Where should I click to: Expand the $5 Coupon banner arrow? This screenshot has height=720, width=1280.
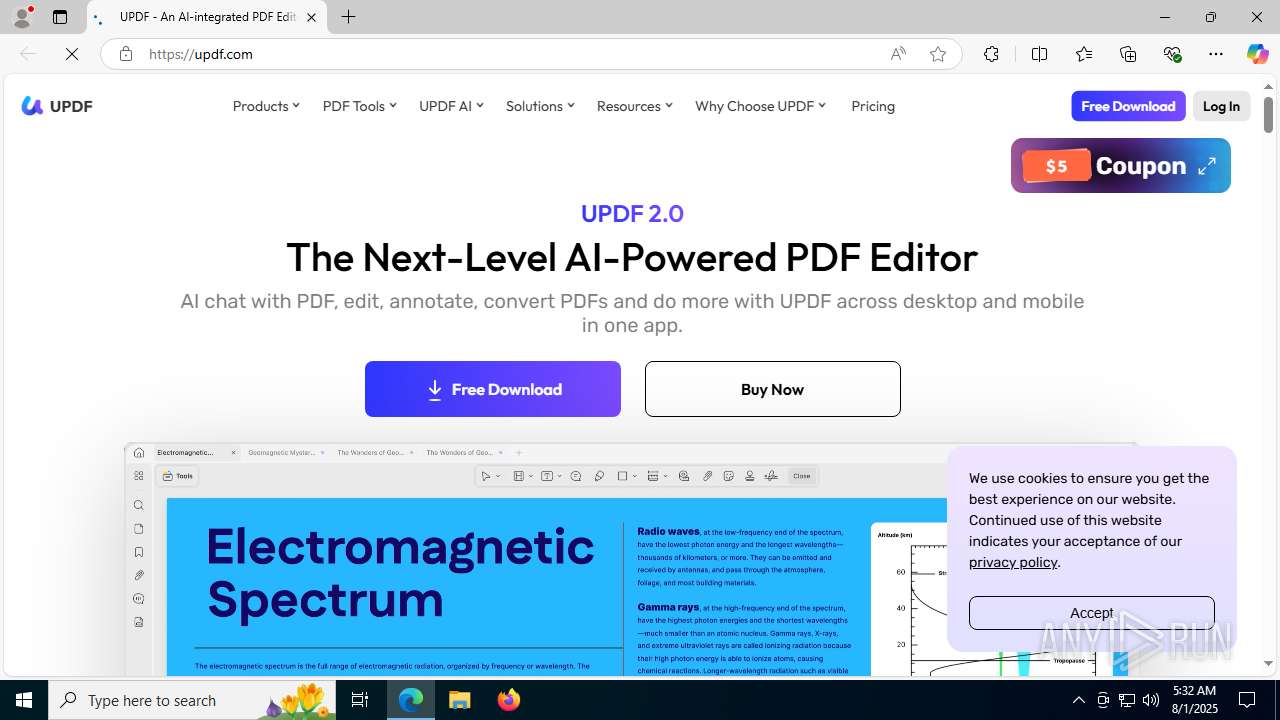pos(1207,166)
